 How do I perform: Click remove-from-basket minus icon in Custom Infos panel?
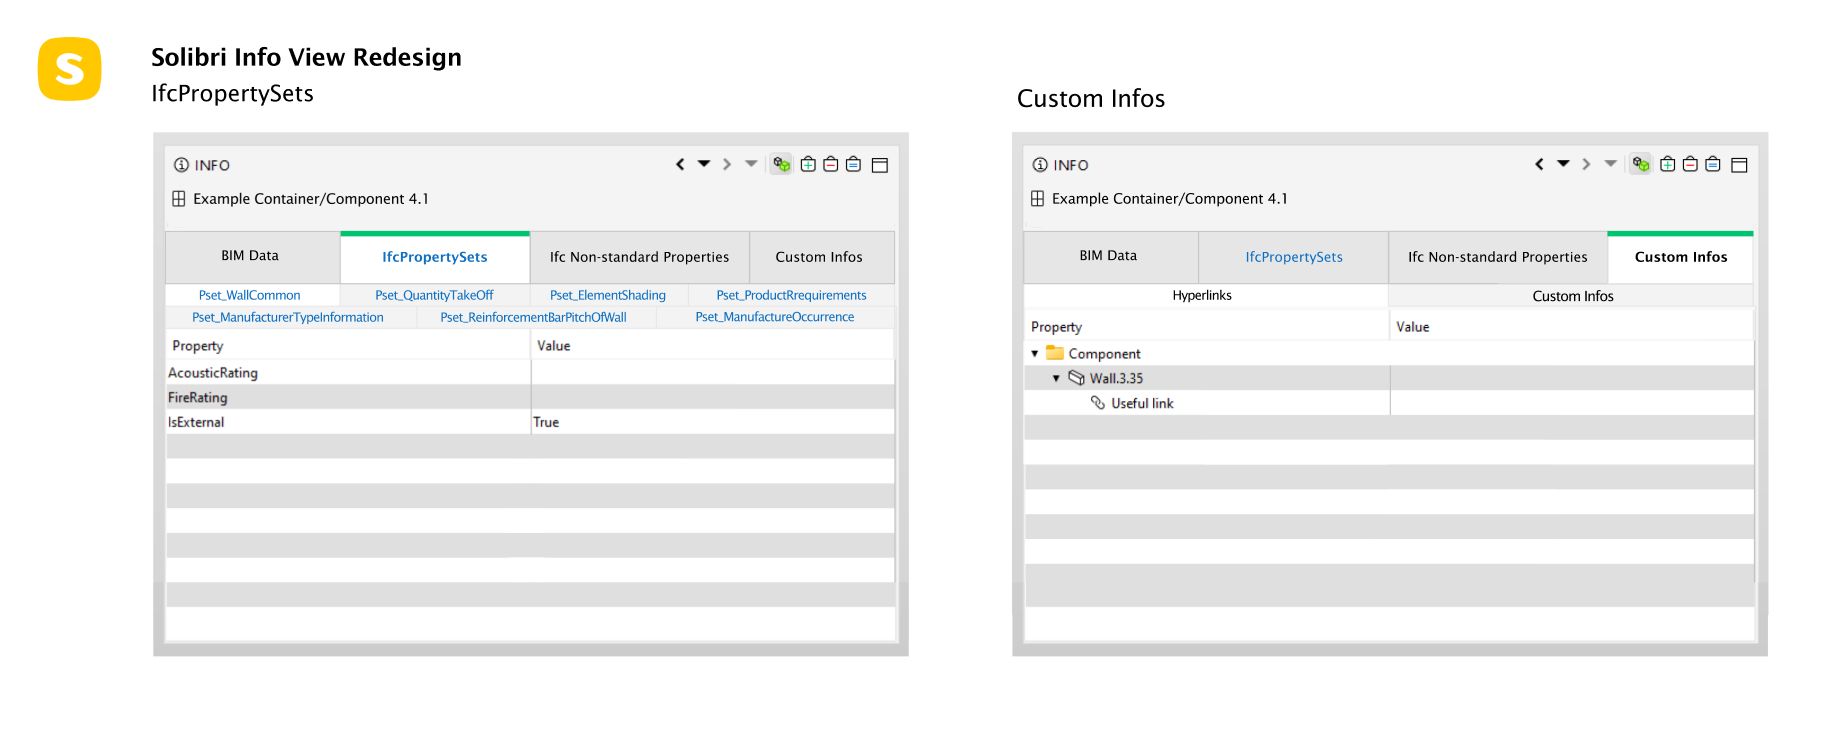pos(1690,164)
